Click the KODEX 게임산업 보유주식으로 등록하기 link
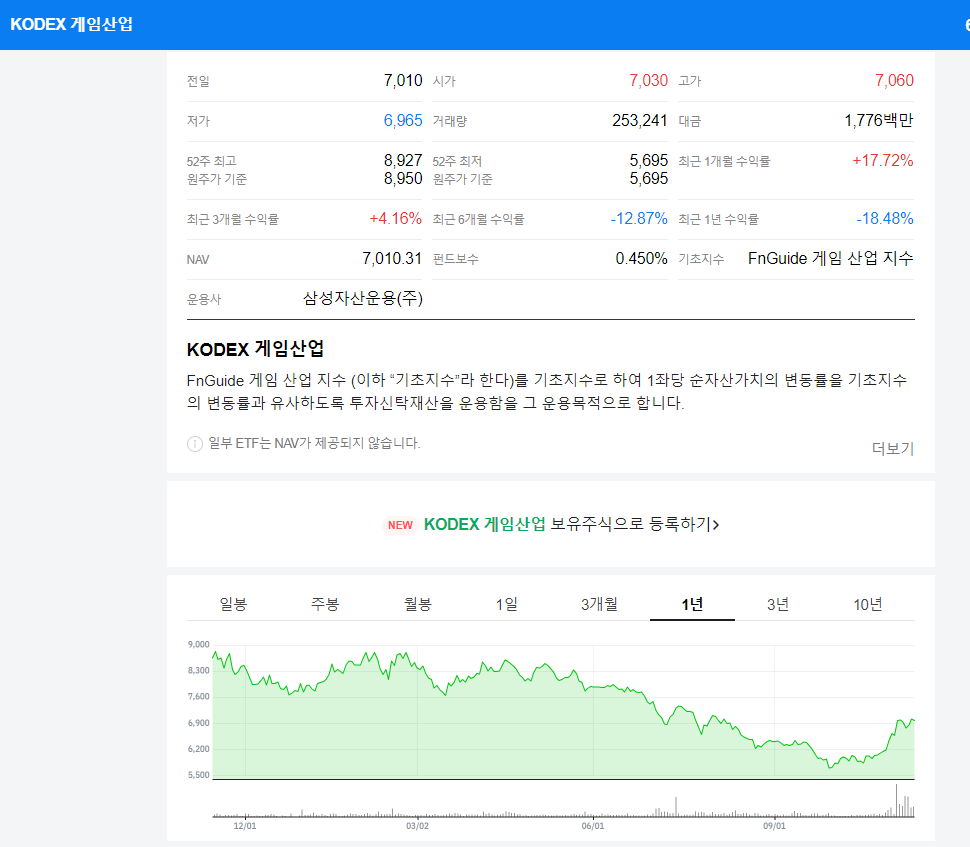Viewport: 970px width, 847px height. [572, 525]
